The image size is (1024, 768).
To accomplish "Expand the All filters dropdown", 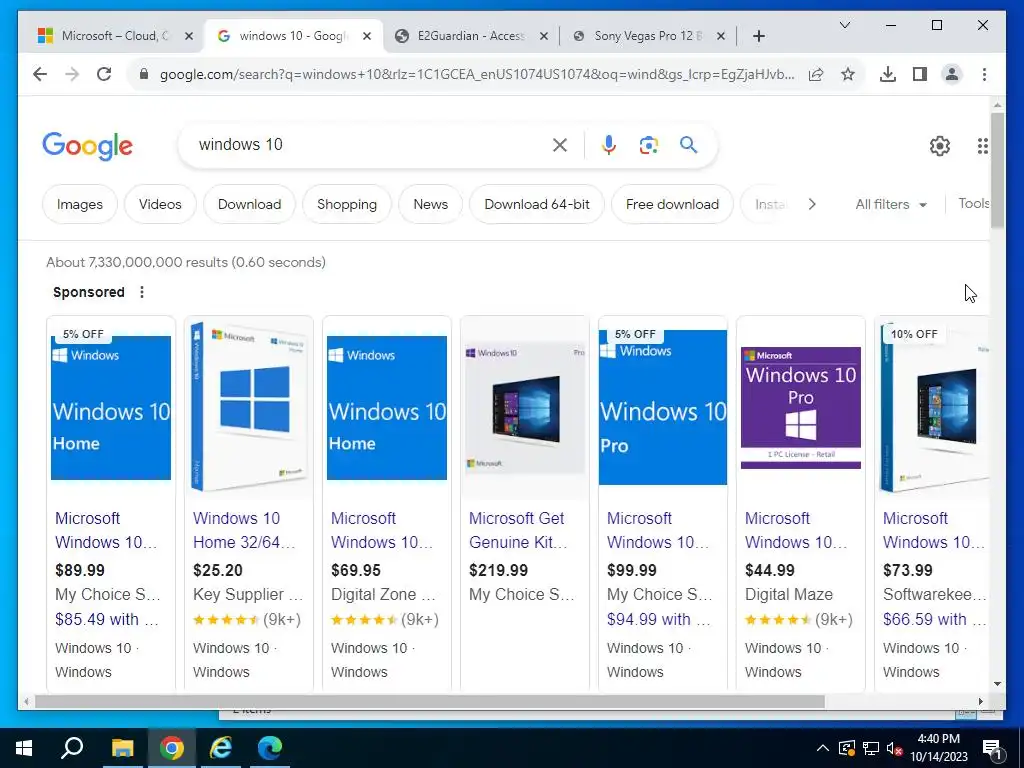I will 891,204.
